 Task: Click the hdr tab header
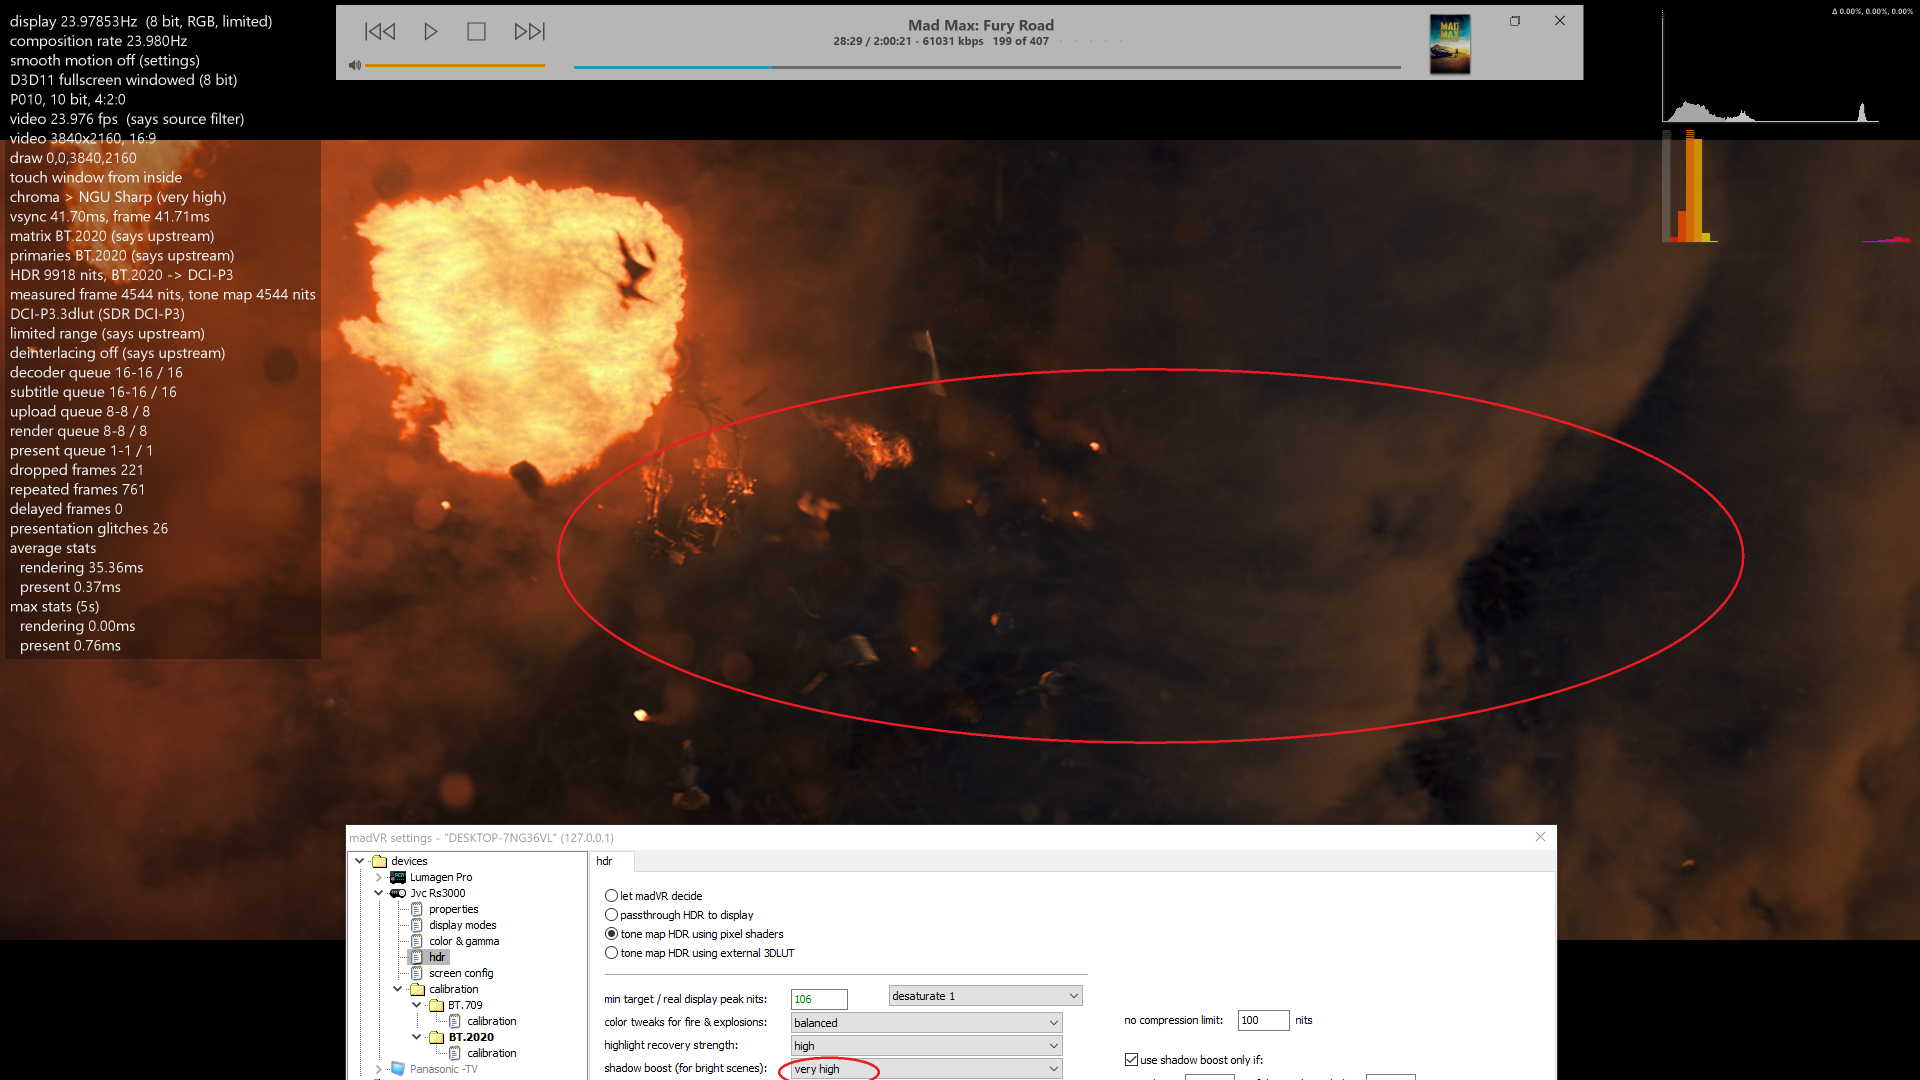(605, 861)
